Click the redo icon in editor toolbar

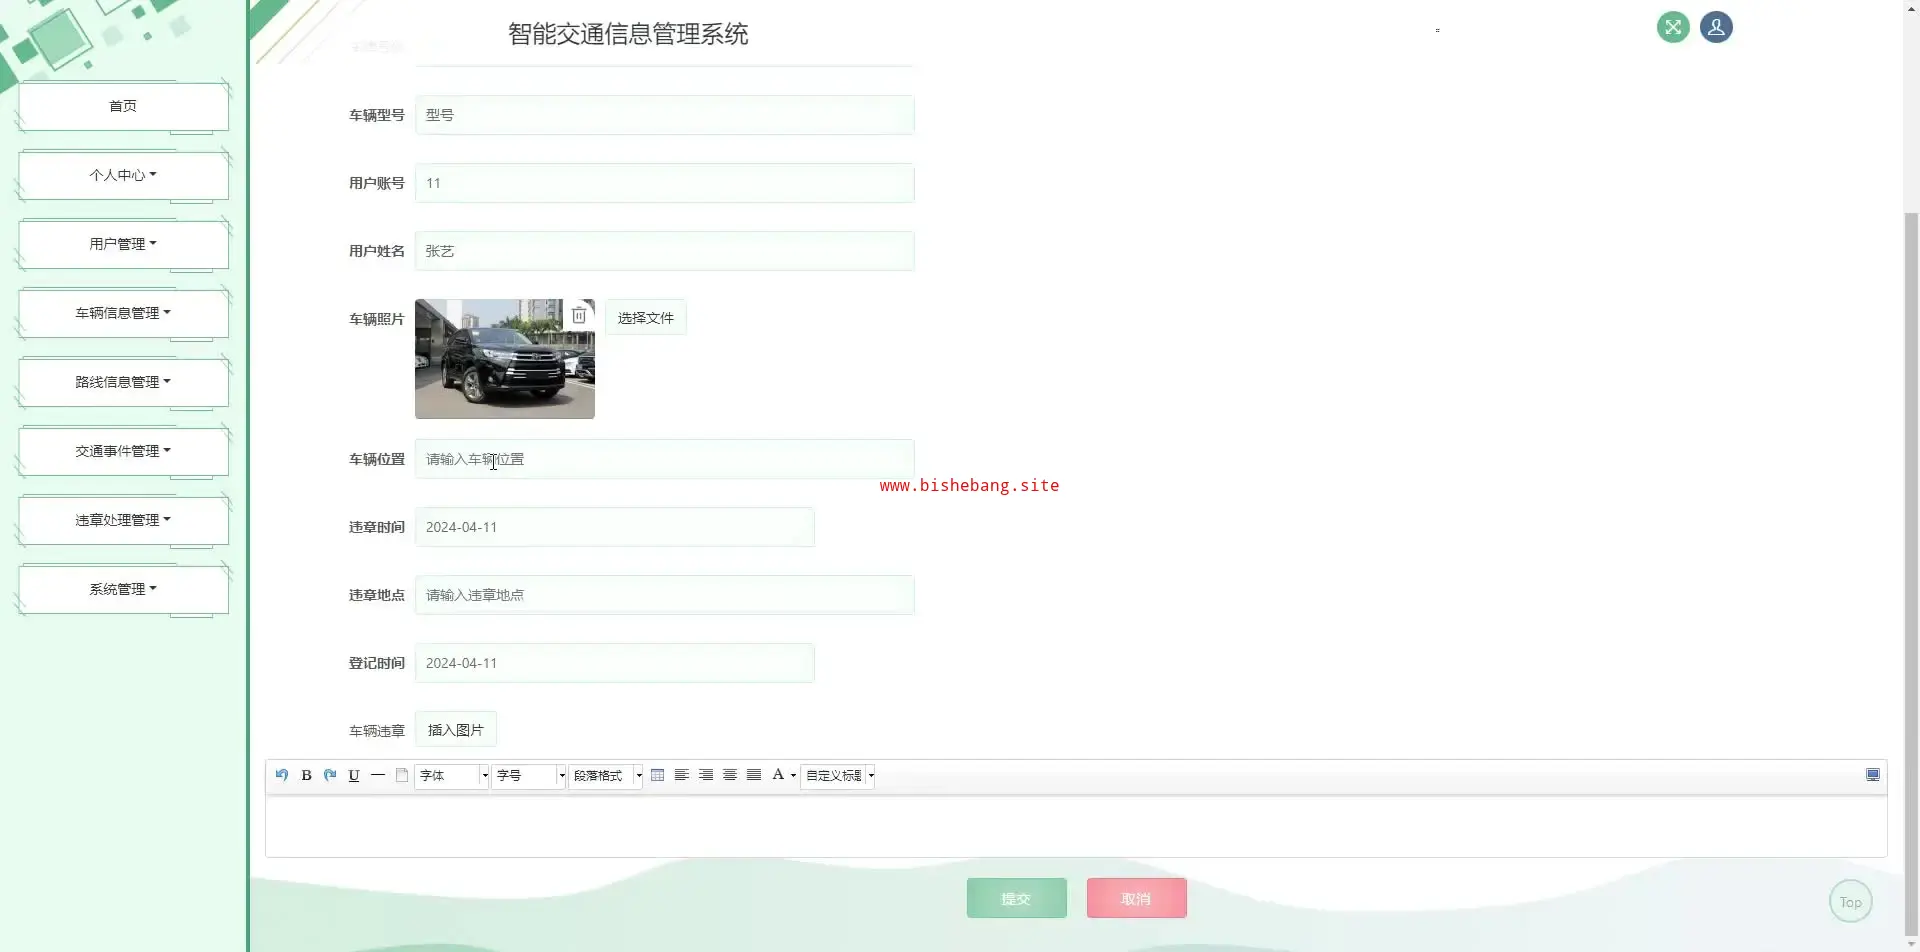tap(330, 775)
